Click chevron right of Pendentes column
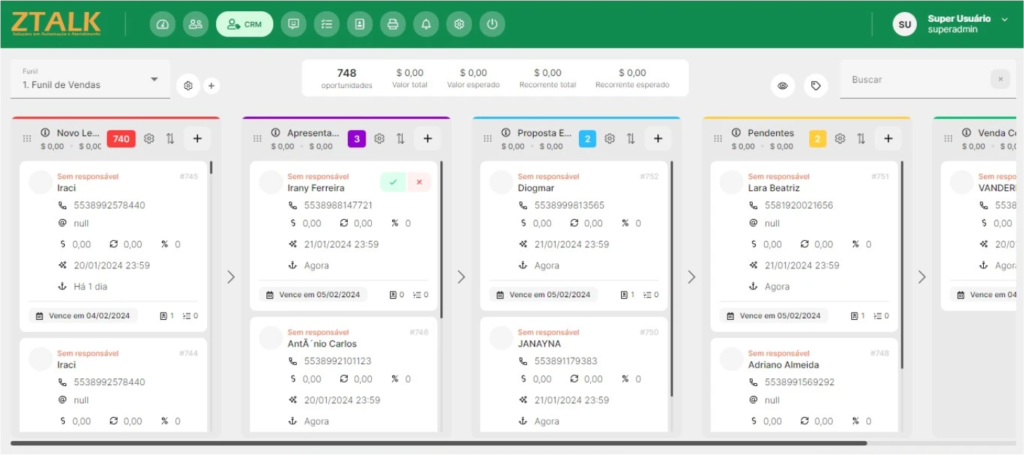Screen dimensions: 1024x455 point(921,277)
